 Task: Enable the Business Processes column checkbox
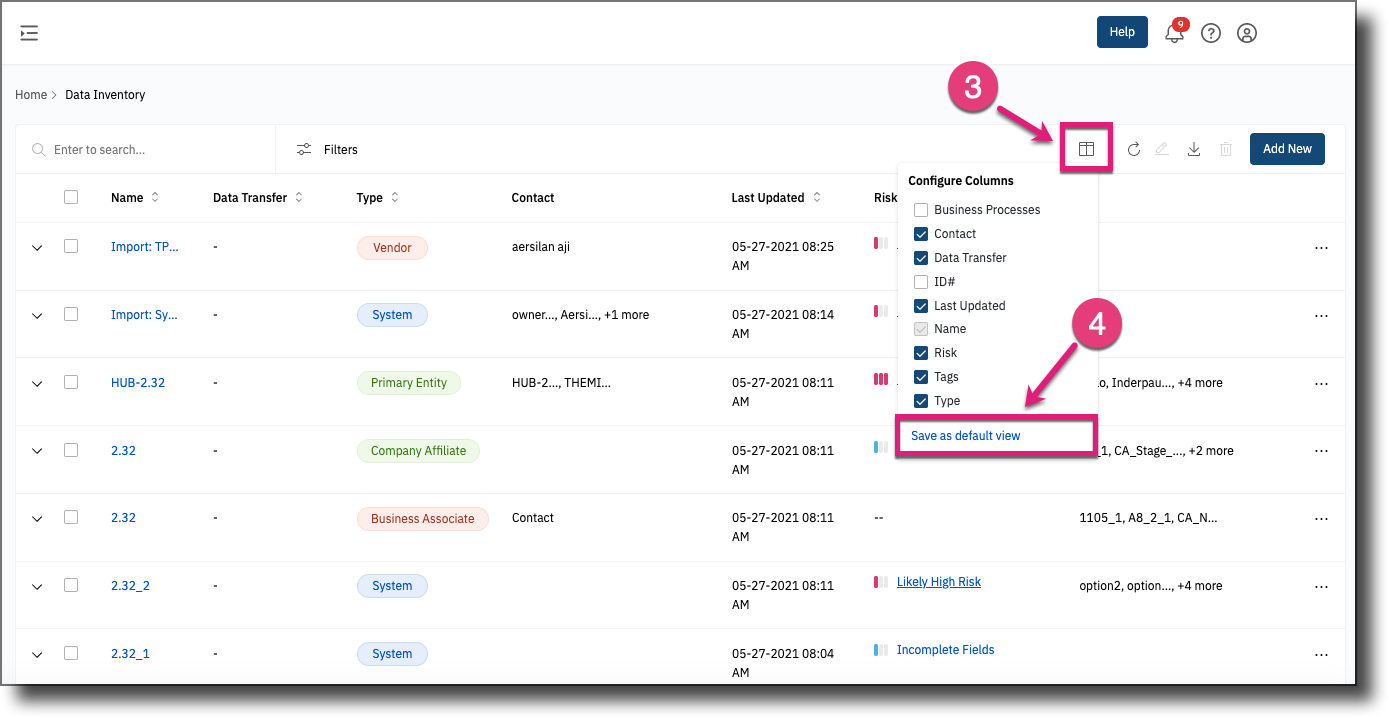click(x=920, y=209)
